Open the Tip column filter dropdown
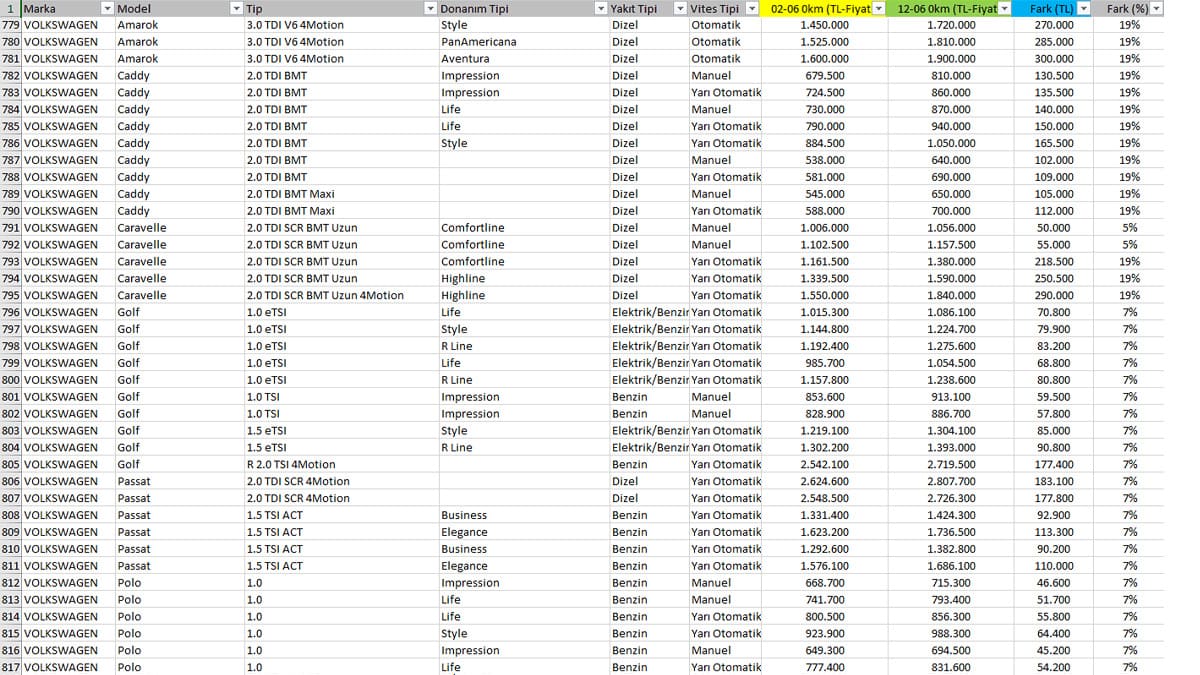Viewport: 1200px width, 675px height. 430,8
